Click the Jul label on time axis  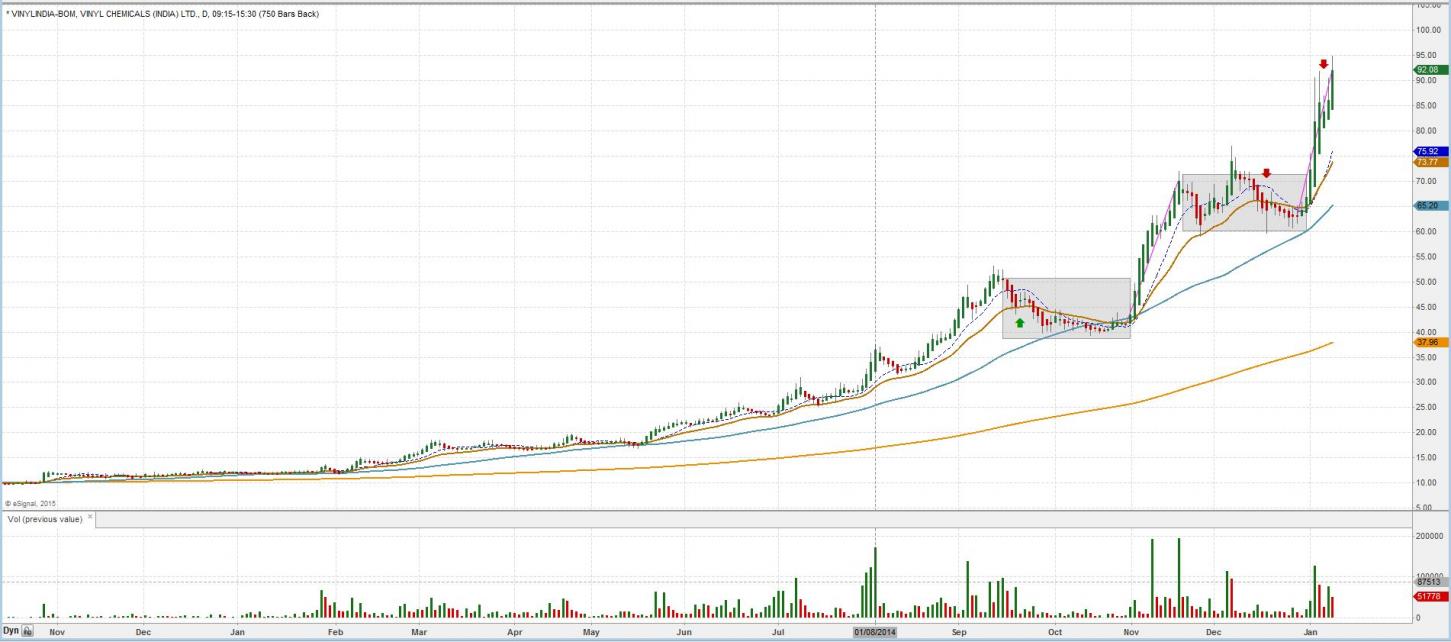[x=779, y=633]
